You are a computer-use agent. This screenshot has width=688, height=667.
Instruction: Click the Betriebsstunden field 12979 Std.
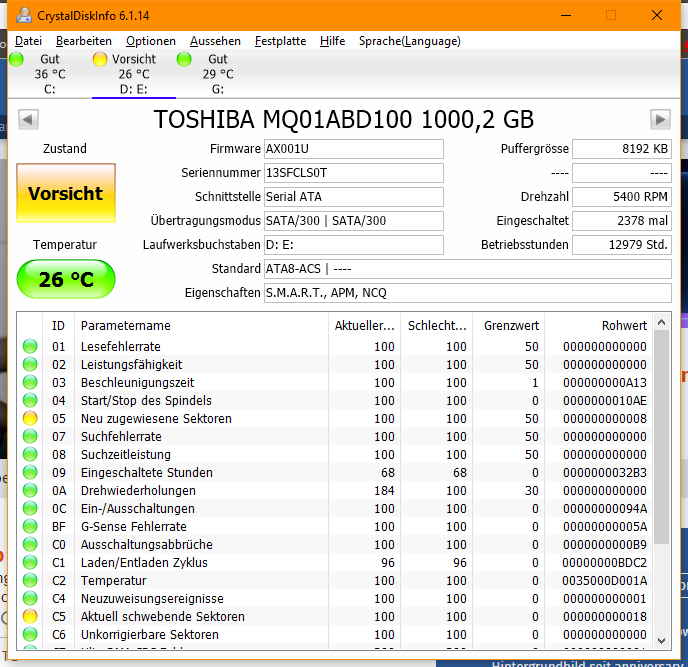622,245
